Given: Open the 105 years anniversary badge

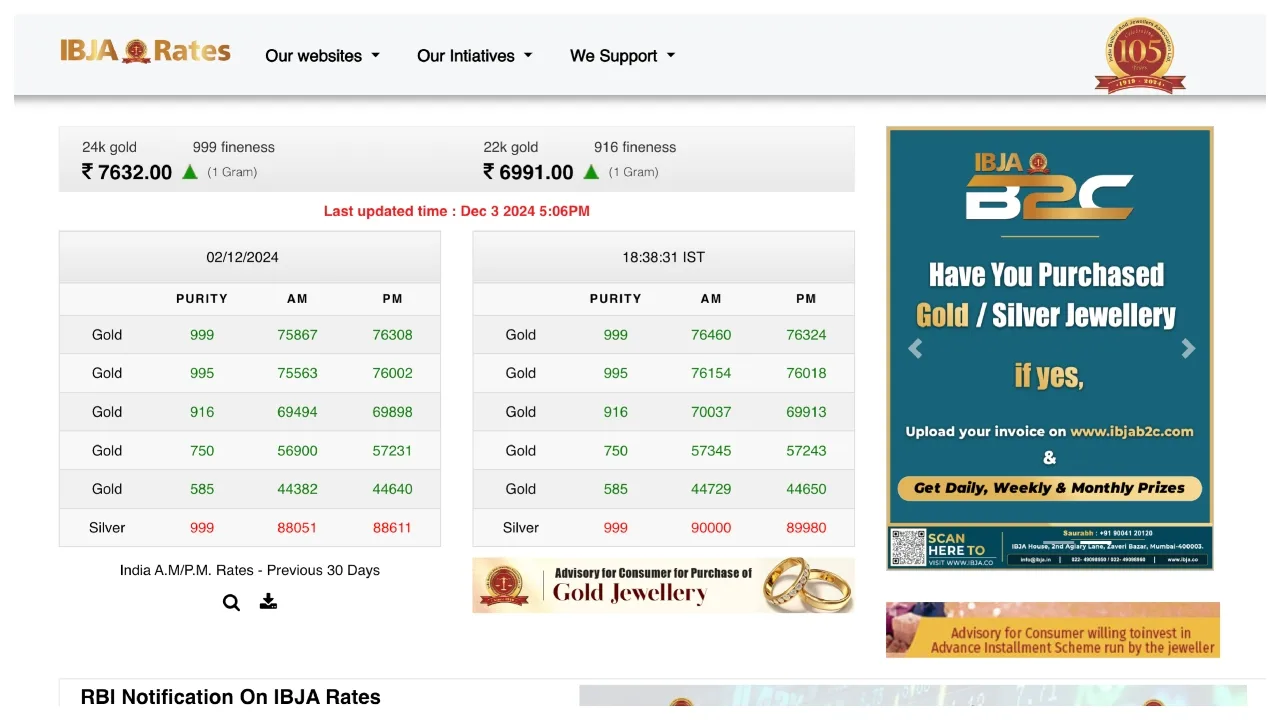Looking at the screenshot, I should coord(1140,55).
